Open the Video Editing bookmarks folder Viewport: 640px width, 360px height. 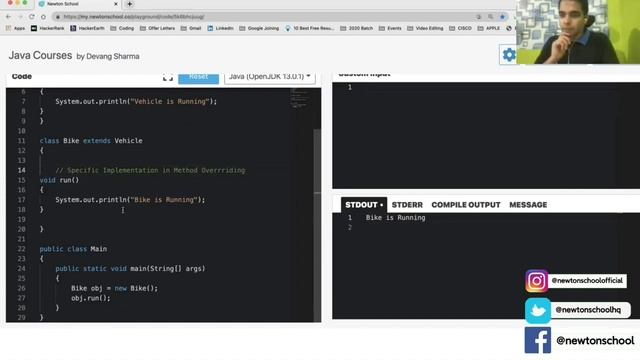pos(425,28)
